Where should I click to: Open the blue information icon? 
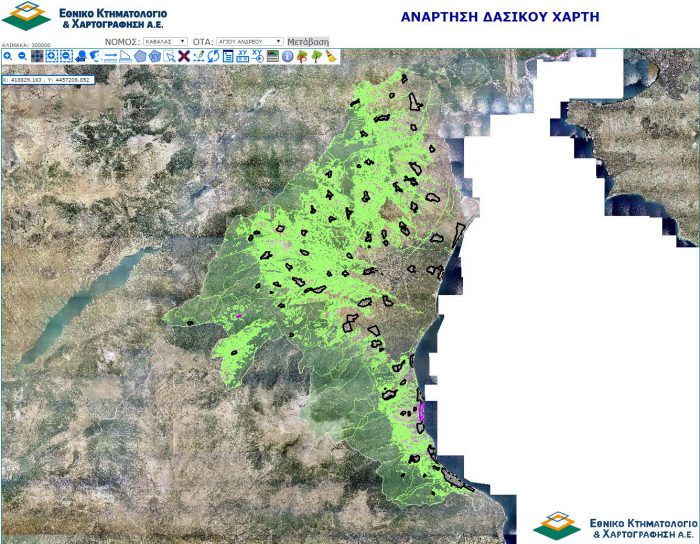tap(287, 56)
